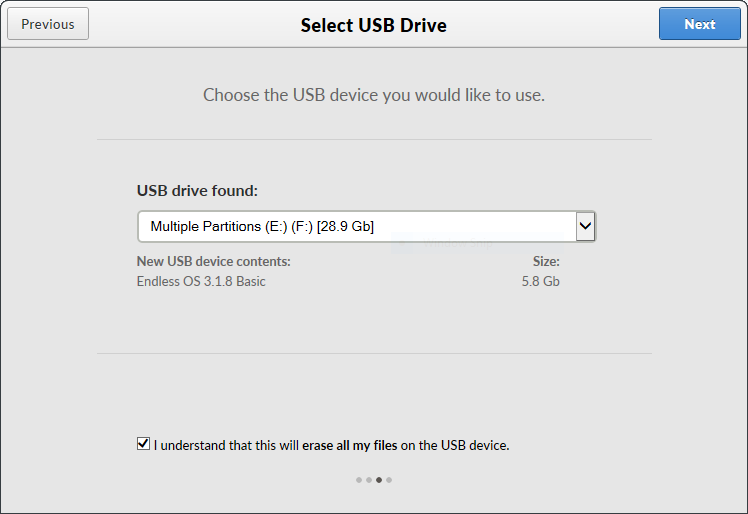Proceed by clicking the Next button
Screen dimensions: 748x514
699,24
